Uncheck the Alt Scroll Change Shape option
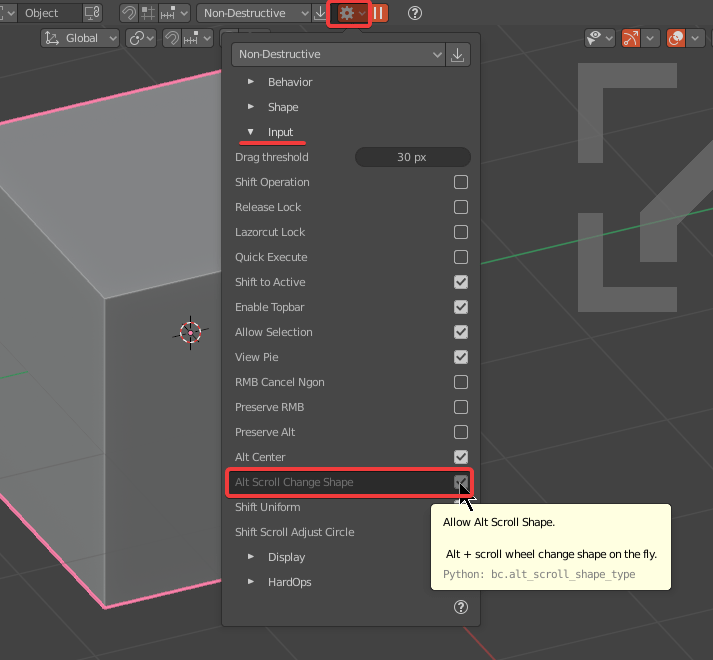The width and height of the screenshot is (713, 660). [461, 482]
